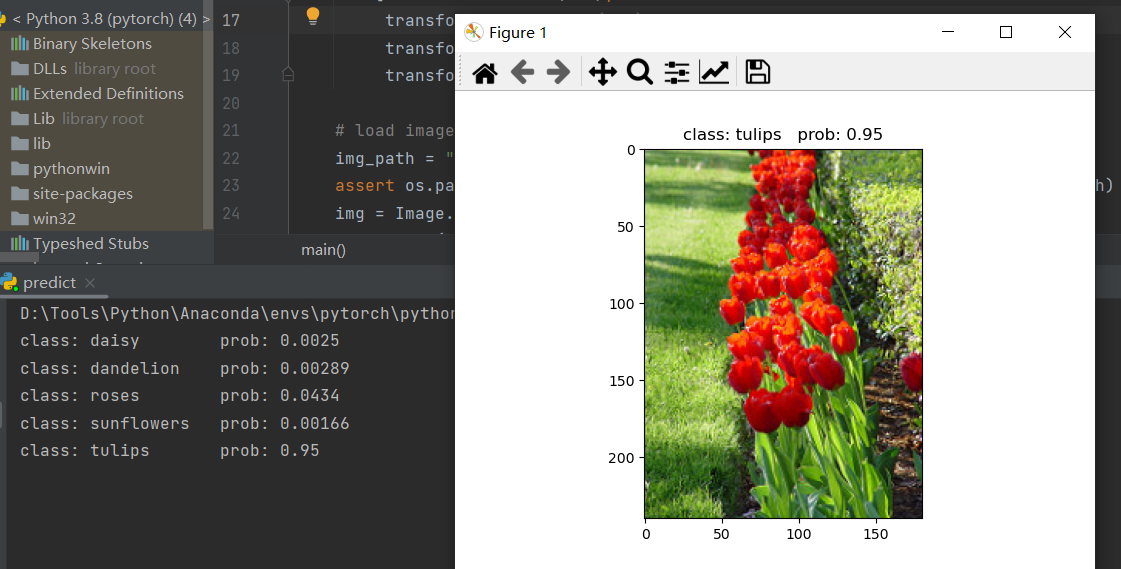Close the Figure 1 window
This screenshot has width=1121, height=569.
(1065, 32)
